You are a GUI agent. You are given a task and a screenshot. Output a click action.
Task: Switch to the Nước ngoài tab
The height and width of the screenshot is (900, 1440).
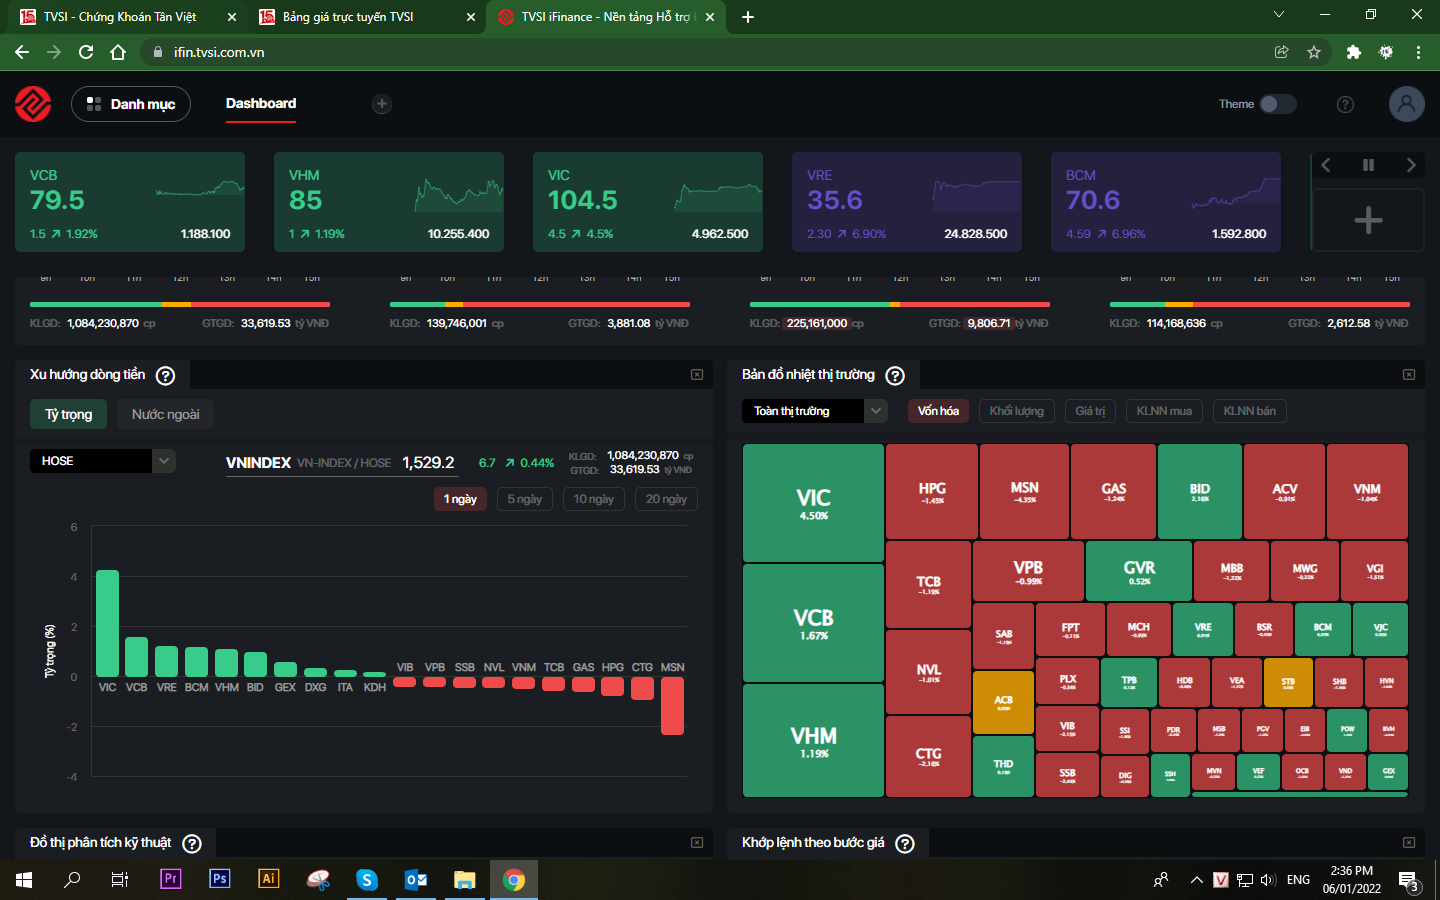coord(166,415)
